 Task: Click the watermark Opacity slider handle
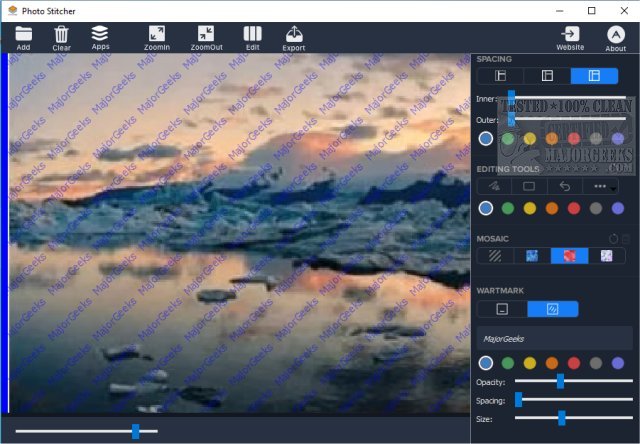(560, 381)
